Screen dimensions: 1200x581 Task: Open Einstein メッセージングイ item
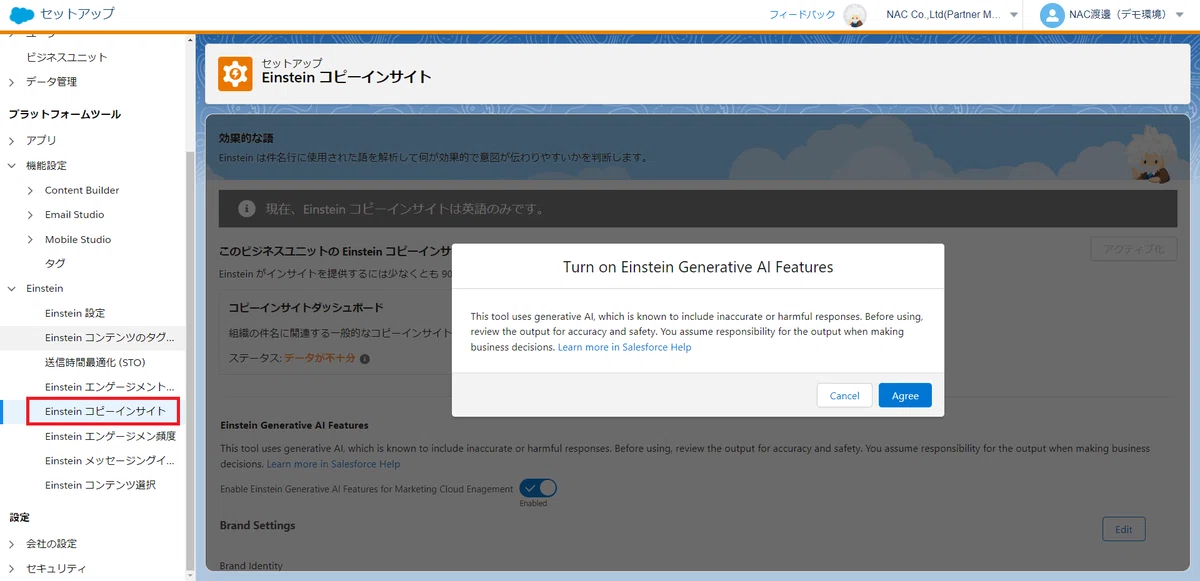click(110, 461)
